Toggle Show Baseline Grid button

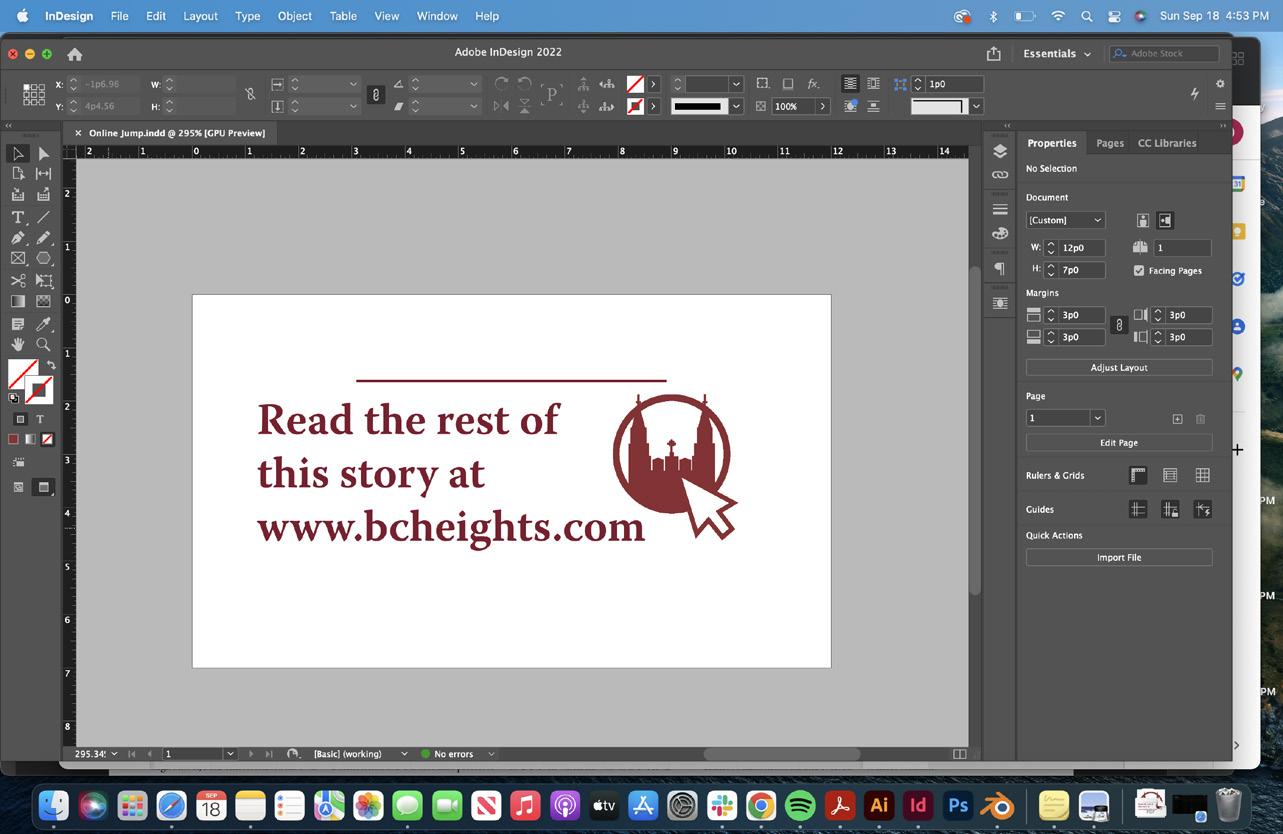1170,475
